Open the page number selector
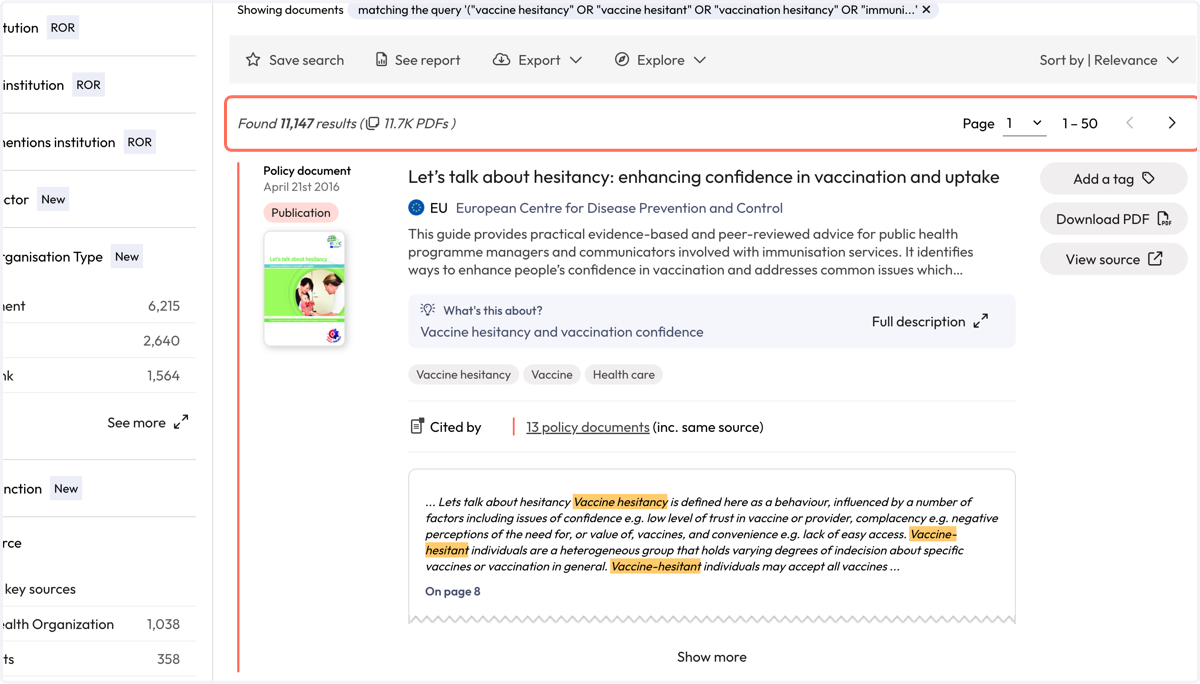 pyautogui.click(x=1024, y=123)
